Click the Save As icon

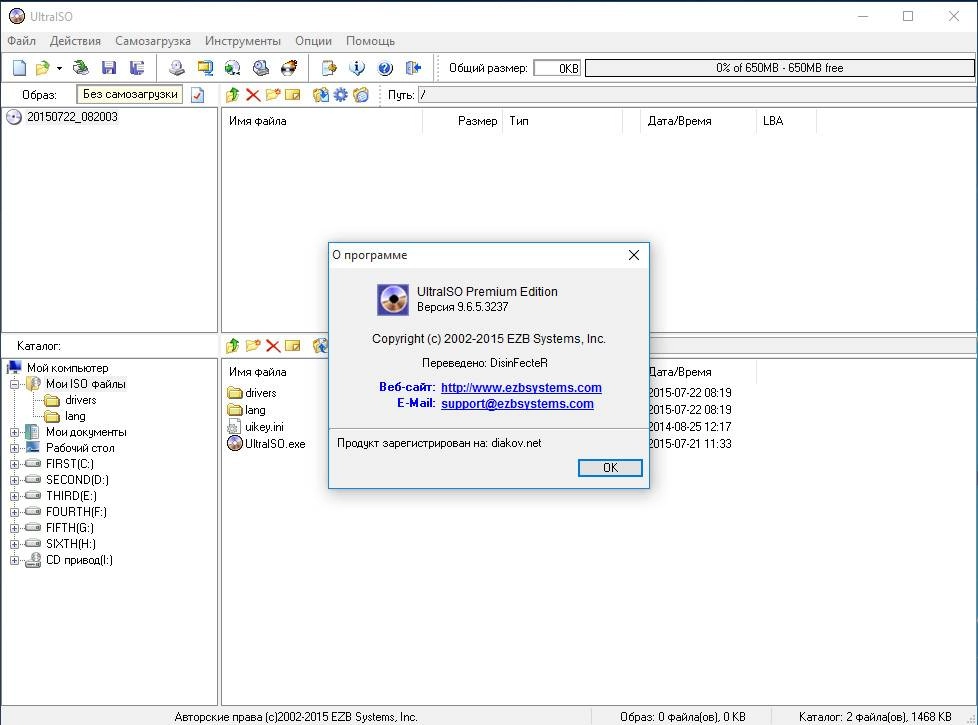click(137, 67)
